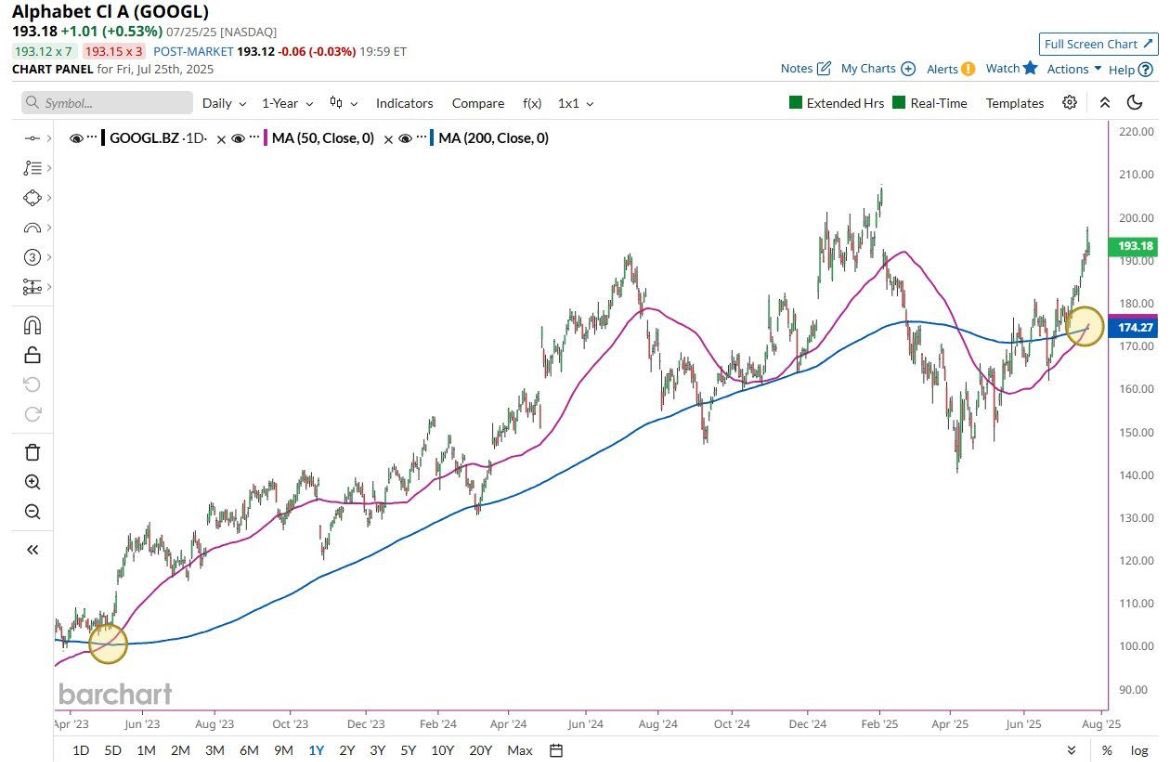
Task: Open the MA (50, Close, 0) ellipsis menu
Action: (254, 137)
